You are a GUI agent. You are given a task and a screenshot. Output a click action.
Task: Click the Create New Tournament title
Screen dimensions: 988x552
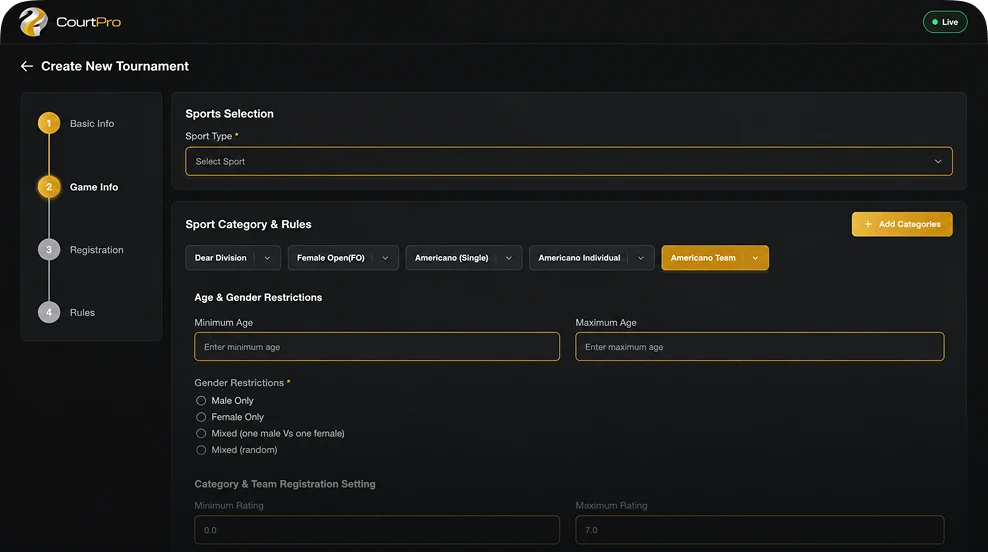tap(115, 66)
